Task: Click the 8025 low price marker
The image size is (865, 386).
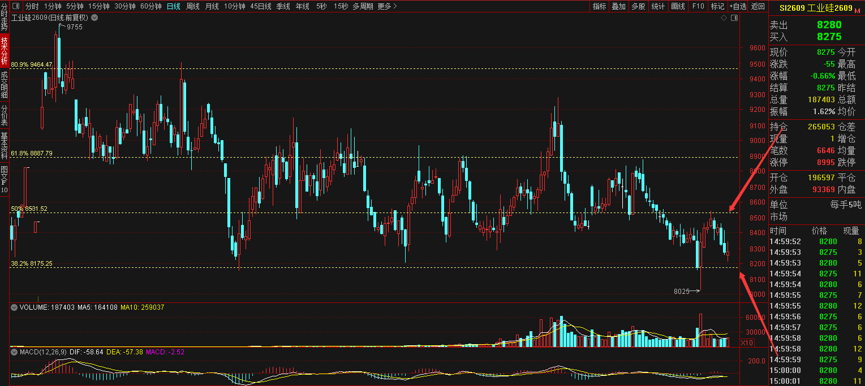Action: pos(682,291)
